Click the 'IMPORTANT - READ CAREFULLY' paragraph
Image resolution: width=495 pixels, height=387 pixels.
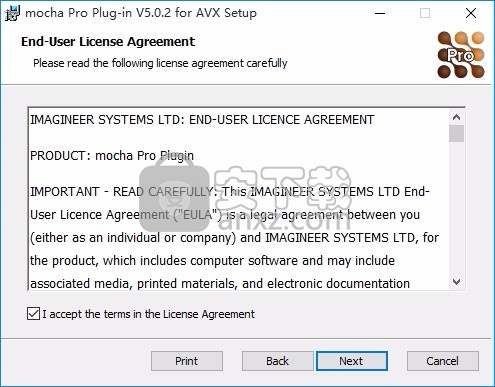pyautogui.click(x=234, y=238)
